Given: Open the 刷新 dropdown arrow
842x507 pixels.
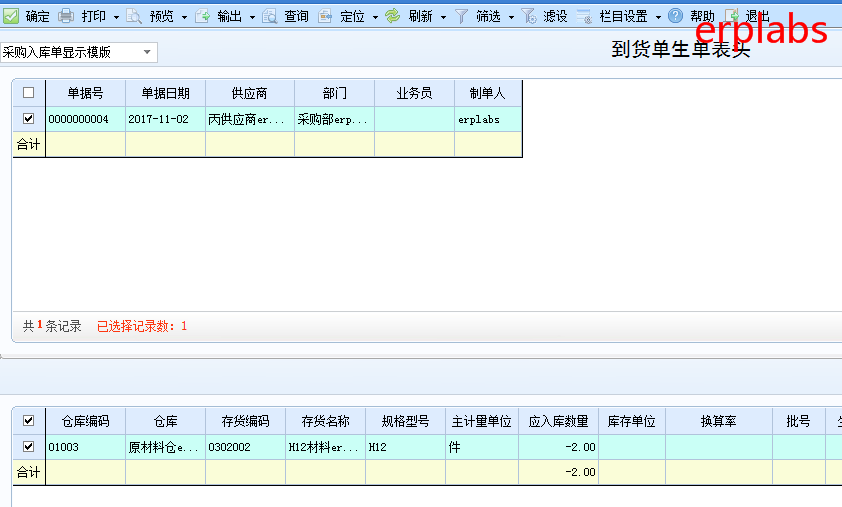Looking at the screenshot, I should click(x=444, y=17).
